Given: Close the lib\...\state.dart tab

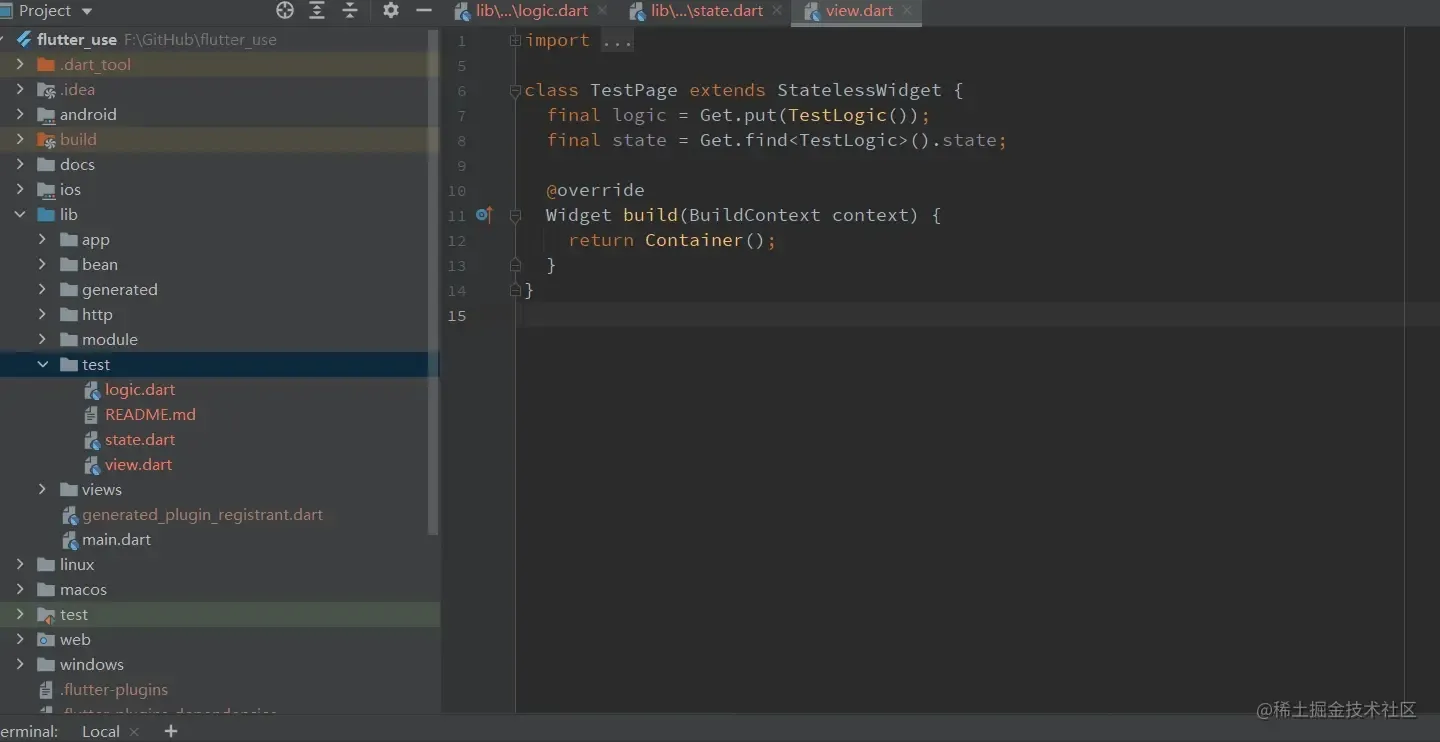Looking at the screenshot, I should 777,11.
